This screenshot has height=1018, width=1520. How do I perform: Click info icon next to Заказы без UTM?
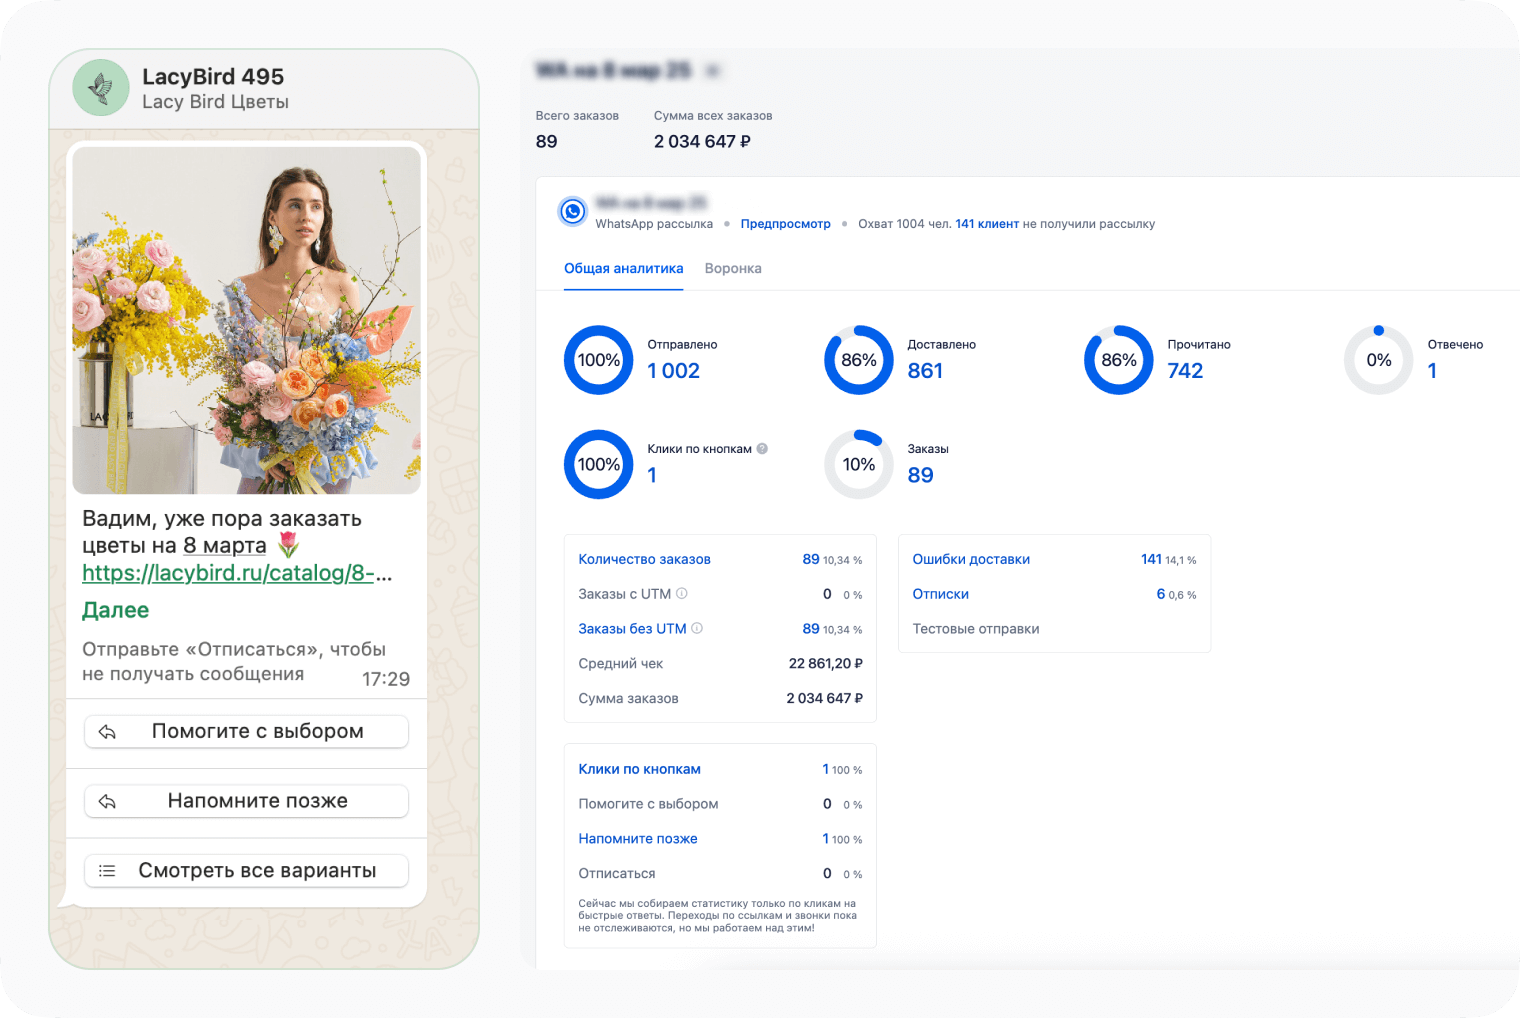[697, 628]
